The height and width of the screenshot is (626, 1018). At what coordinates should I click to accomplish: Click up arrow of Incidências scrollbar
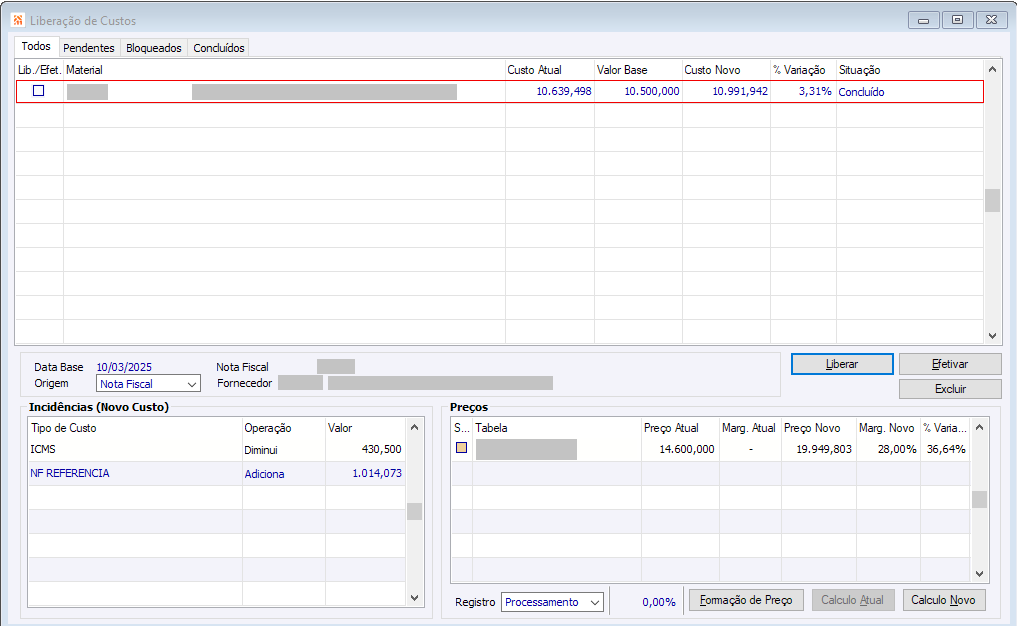(x=414, y=427)
